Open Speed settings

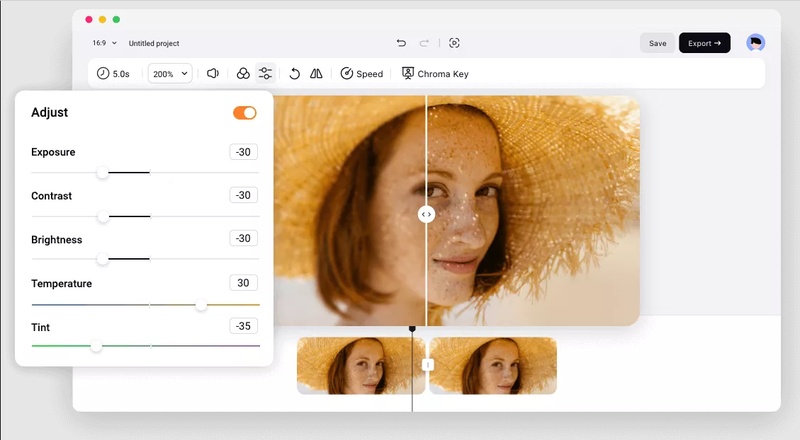point(362,74)
